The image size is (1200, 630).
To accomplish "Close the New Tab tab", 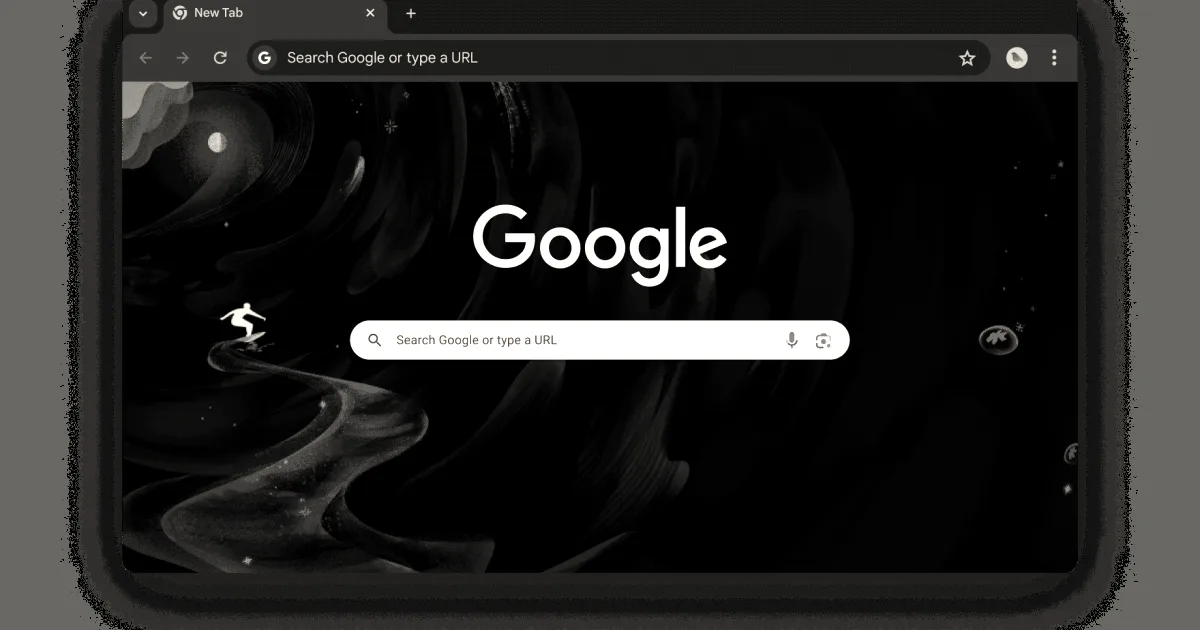I will tap(371, 13).
